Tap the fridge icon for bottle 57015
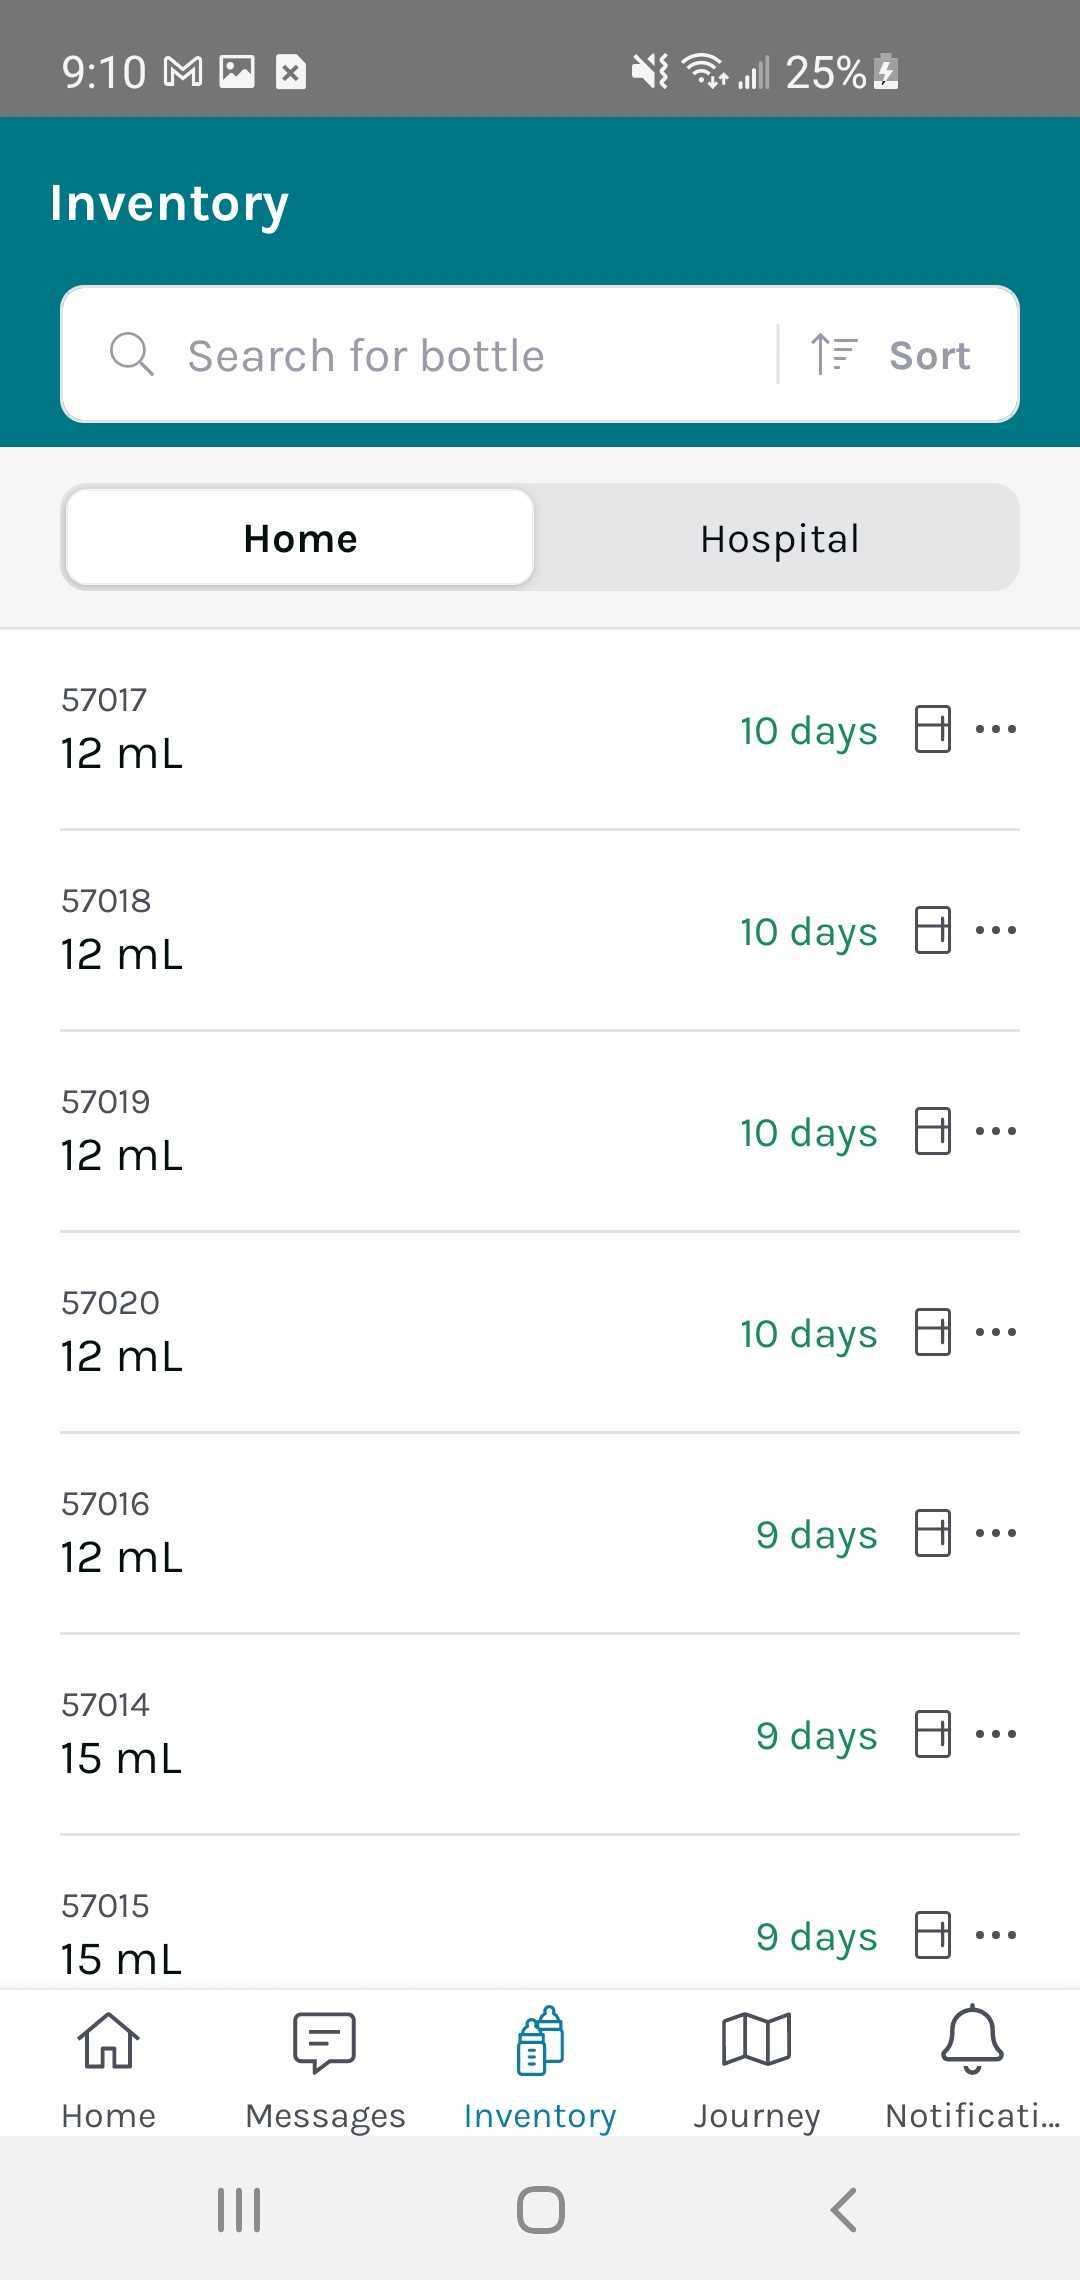Viewport: 1080px width, 2280px height. (x=932, y=1935)
